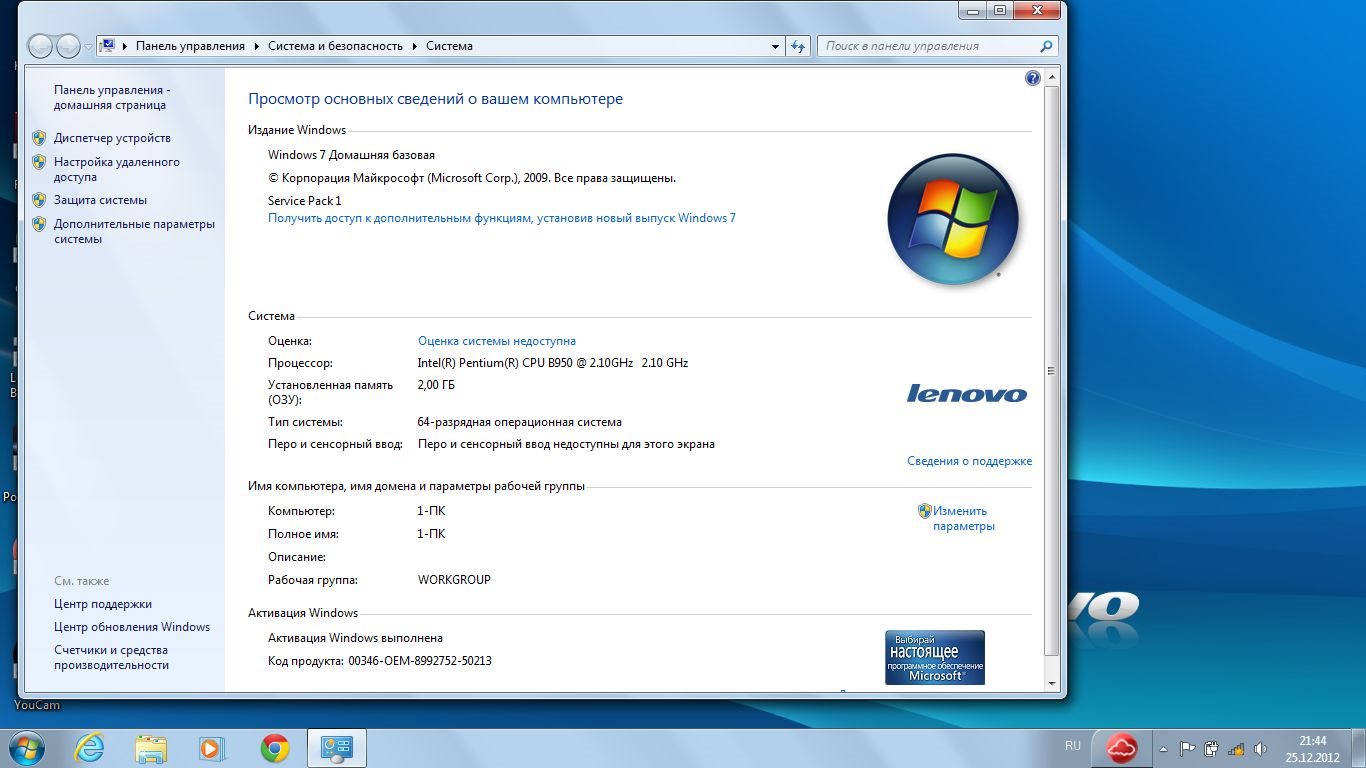Click the genuine Microsoft software badge

click(x=935, y=657)
